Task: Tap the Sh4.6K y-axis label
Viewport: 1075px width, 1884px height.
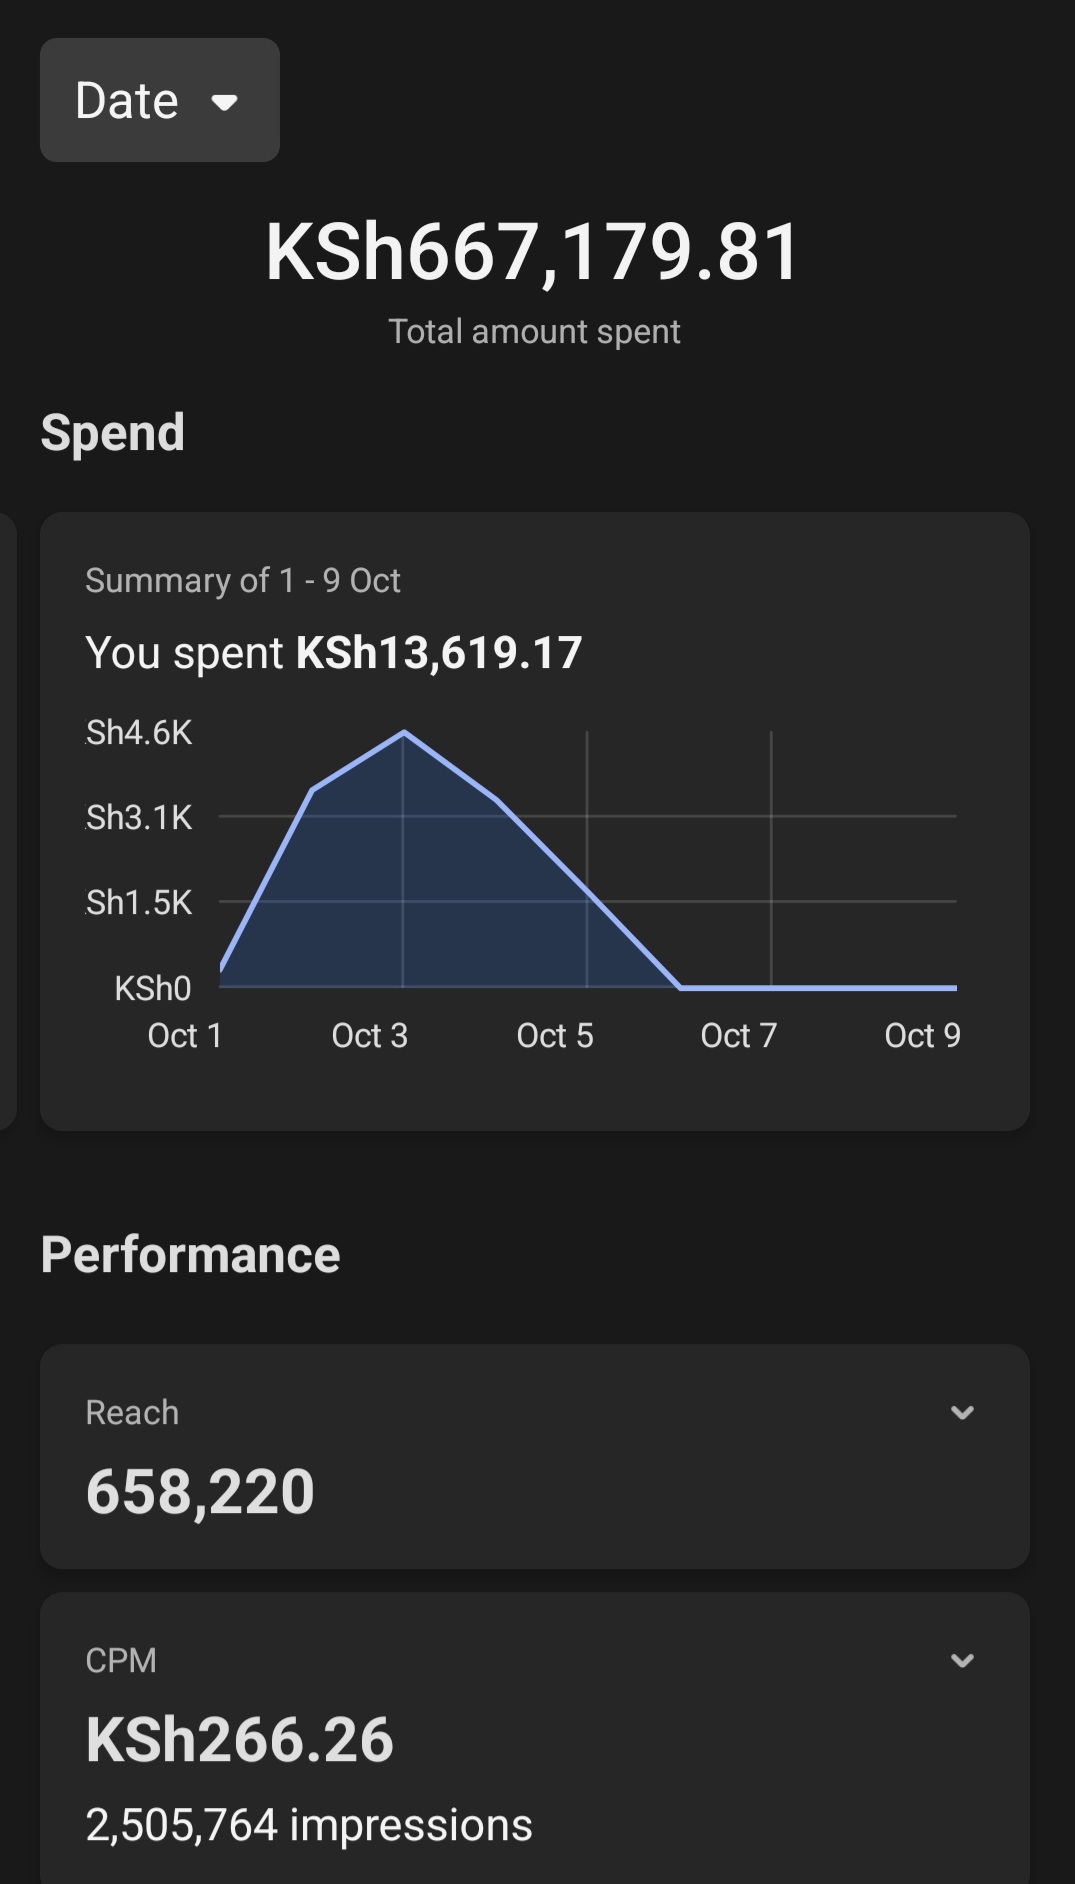Action: (139, 732)
